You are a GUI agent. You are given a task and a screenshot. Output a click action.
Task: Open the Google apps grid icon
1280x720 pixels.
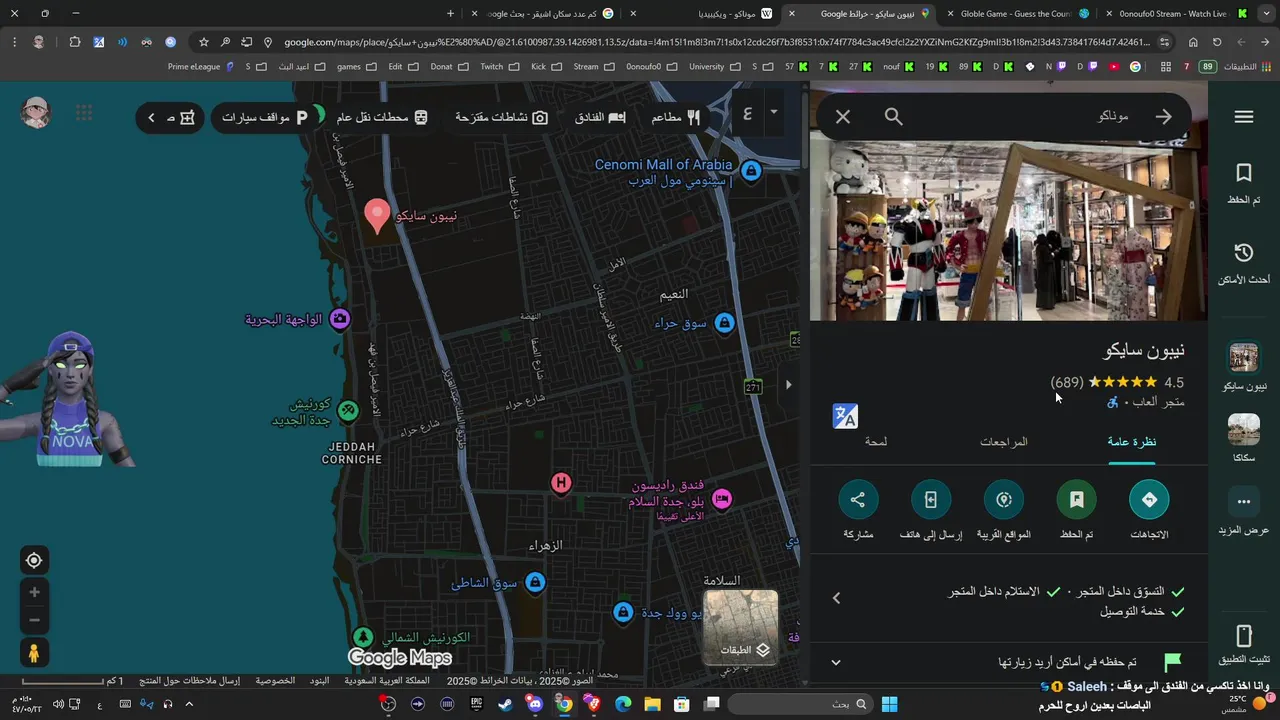click(84, 113)
